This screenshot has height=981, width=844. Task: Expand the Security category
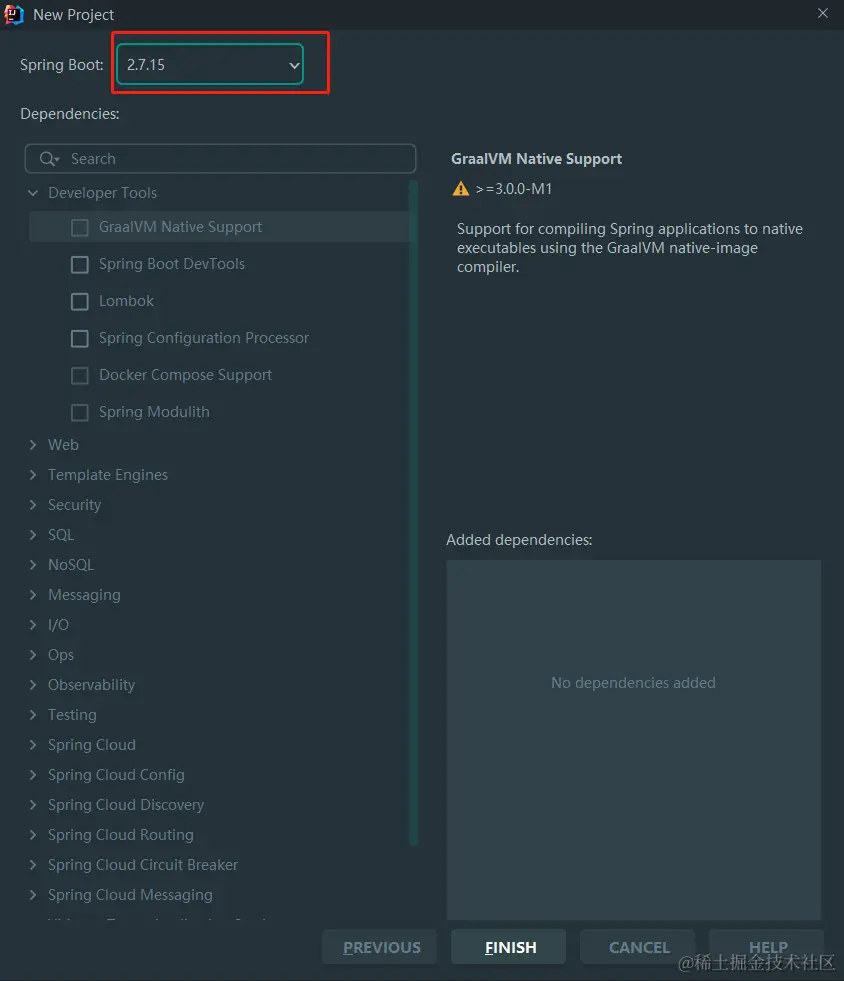click(x=33, y=505)
